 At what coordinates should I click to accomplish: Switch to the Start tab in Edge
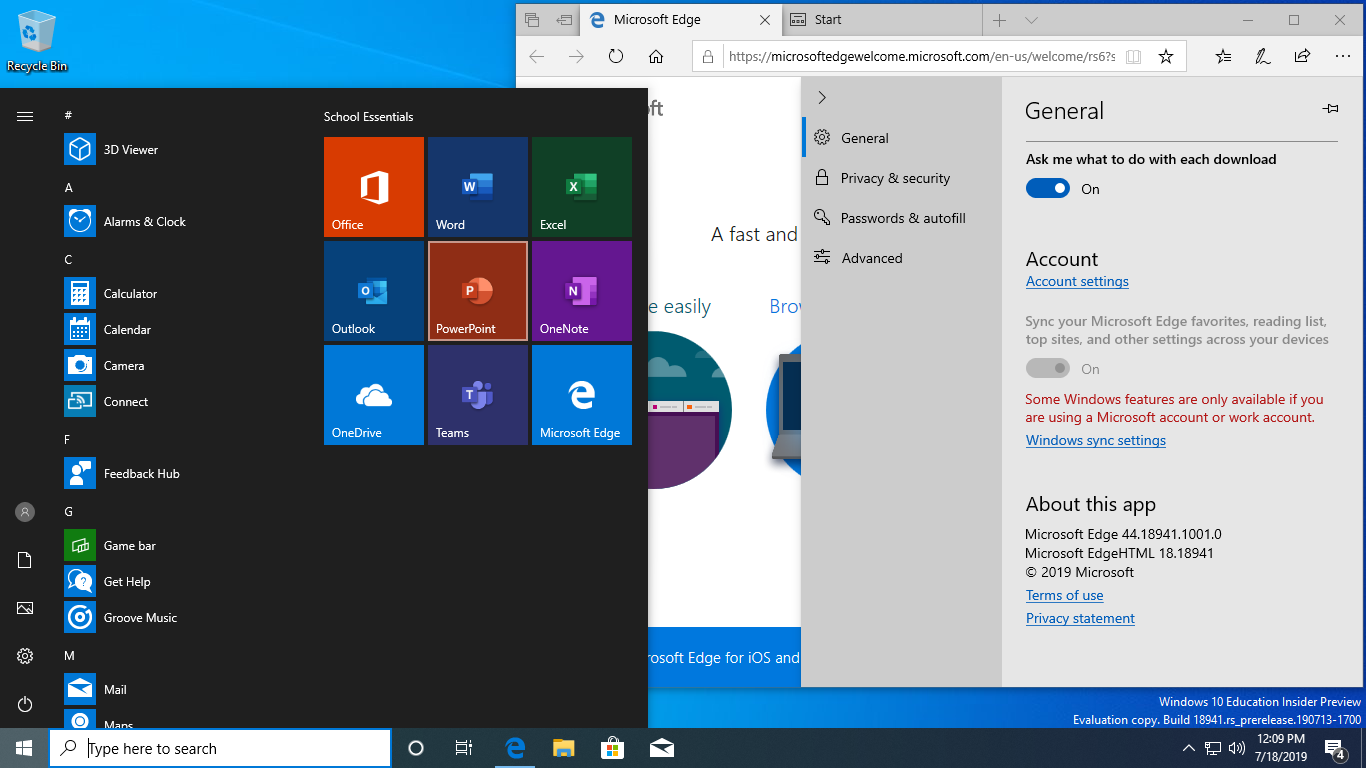[x=881, y=20]
